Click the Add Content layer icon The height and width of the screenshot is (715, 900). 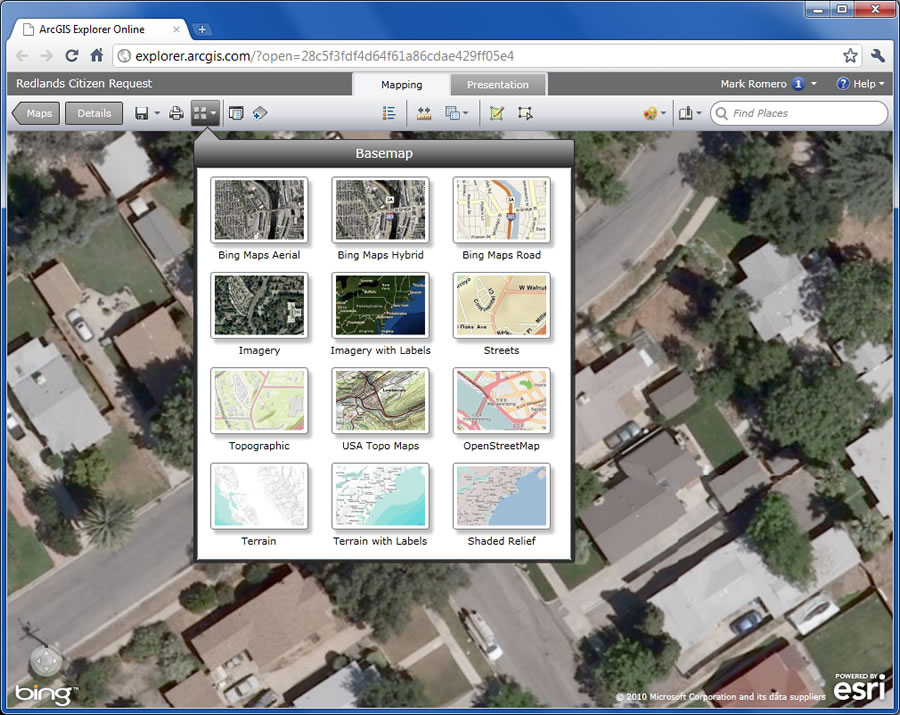tap(259, 113)
